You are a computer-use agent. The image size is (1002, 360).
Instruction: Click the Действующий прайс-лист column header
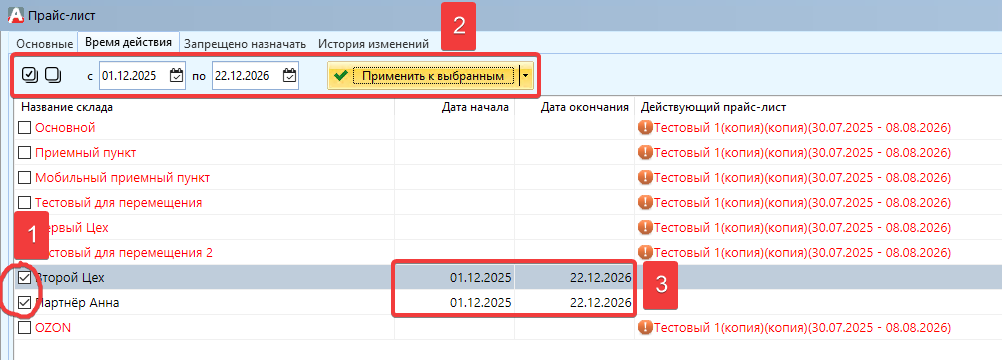click(x=818, y=107)
